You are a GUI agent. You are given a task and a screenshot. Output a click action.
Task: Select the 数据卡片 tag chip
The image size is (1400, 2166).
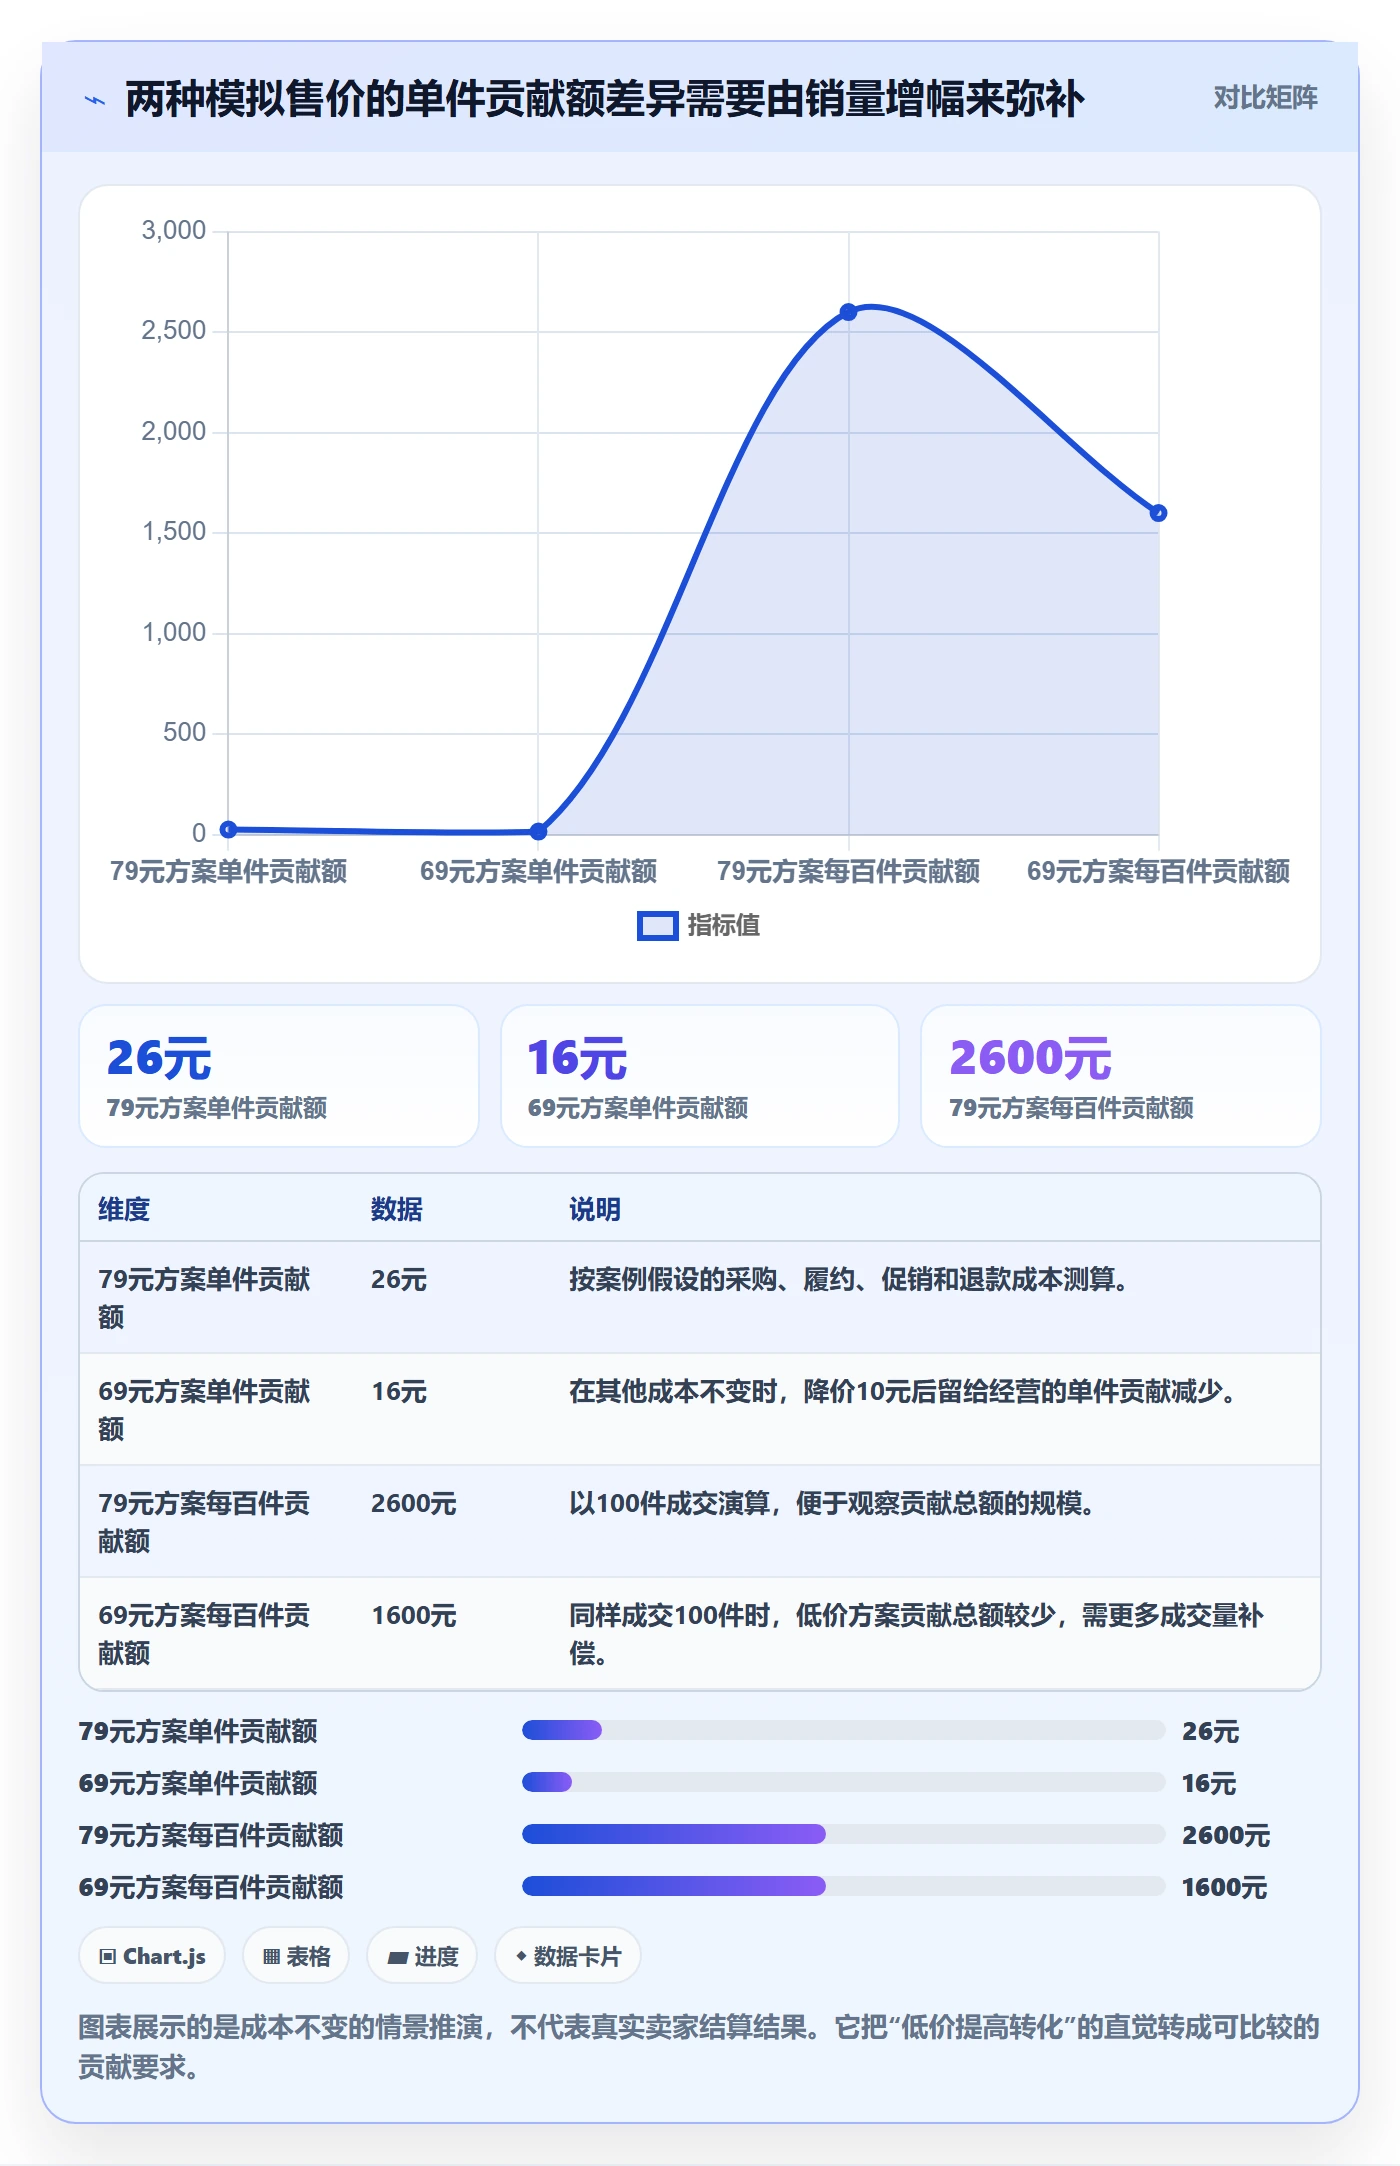(x=568, y=1956)
